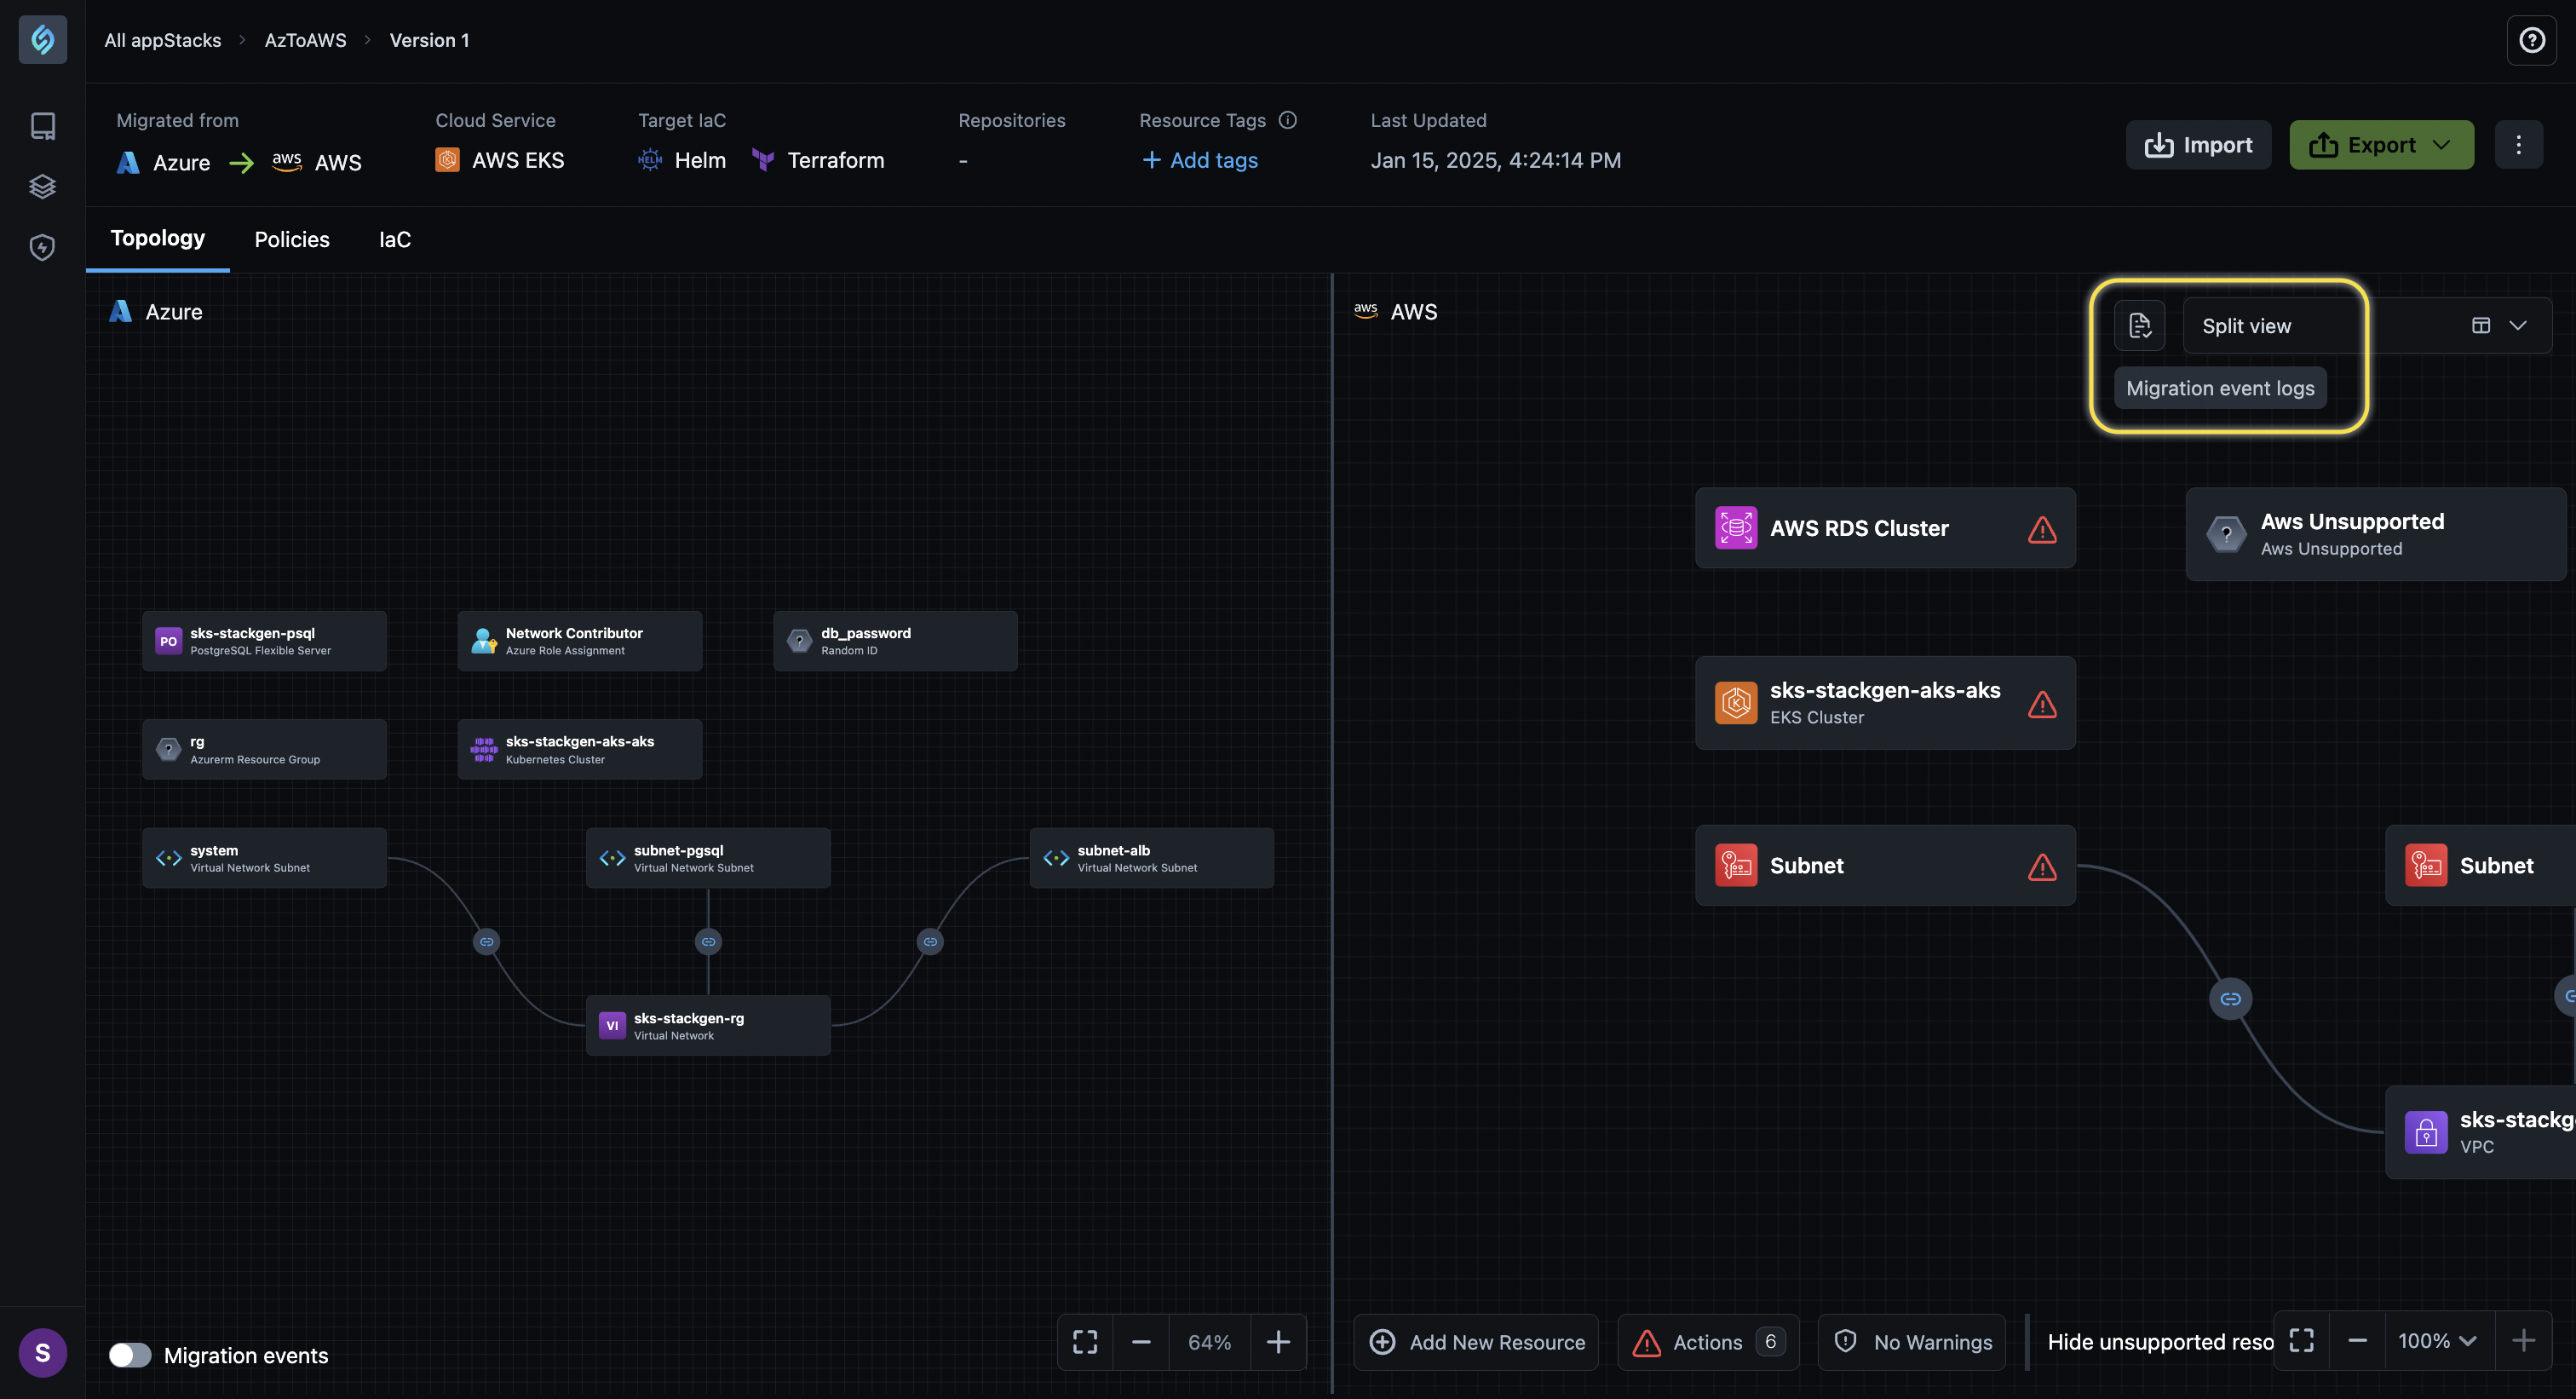Switch to the Policies tab
This screenshot has width=2576, height=1399.
pos(292,240)
